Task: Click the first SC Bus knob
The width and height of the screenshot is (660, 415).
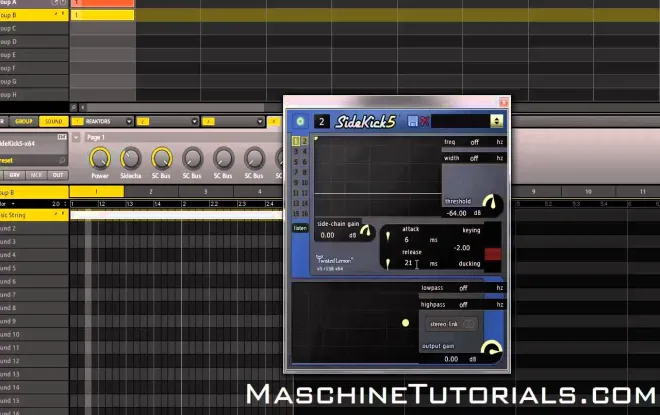Action: pos(162,159)
